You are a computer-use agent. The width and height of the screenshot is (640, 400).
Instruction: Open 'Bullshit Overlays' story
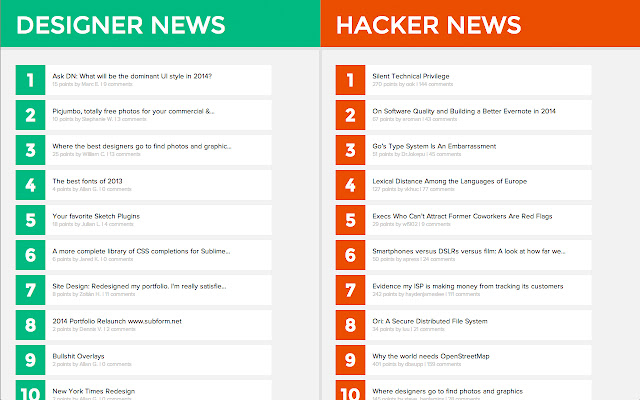[x=81, y=356]
